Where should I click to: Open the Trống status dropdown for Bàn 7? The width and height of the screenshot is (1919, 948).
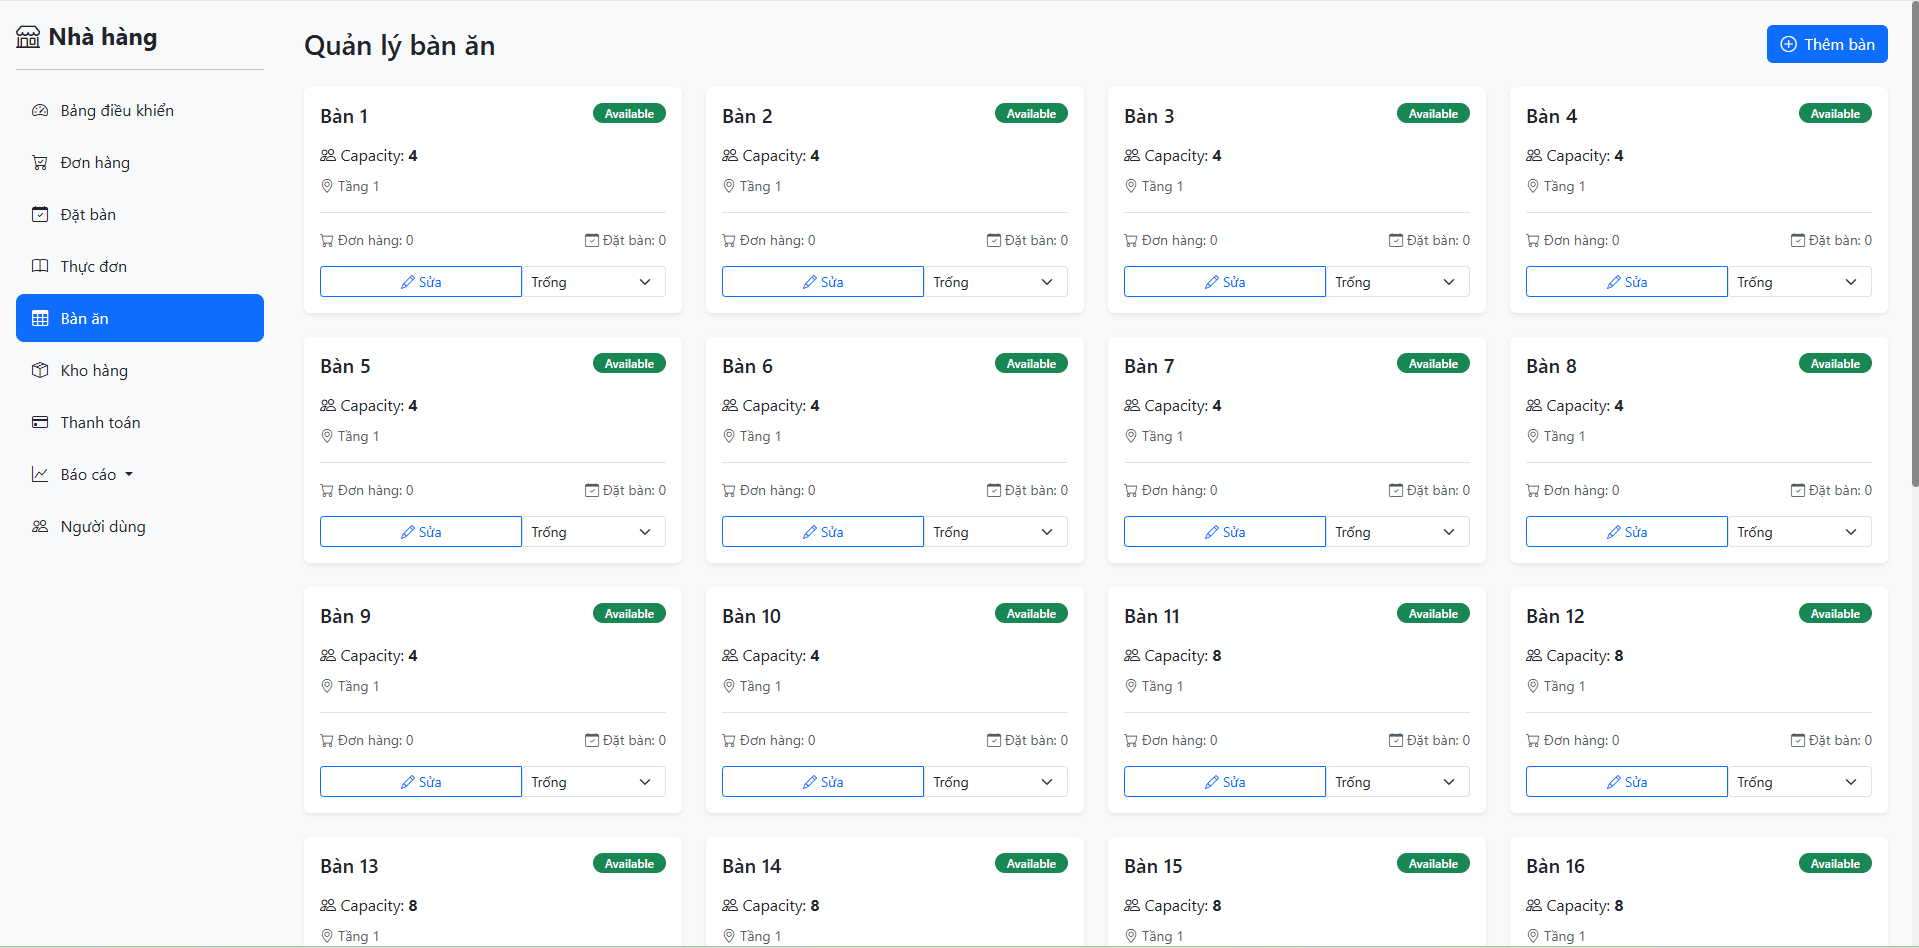pos(1398,532)
